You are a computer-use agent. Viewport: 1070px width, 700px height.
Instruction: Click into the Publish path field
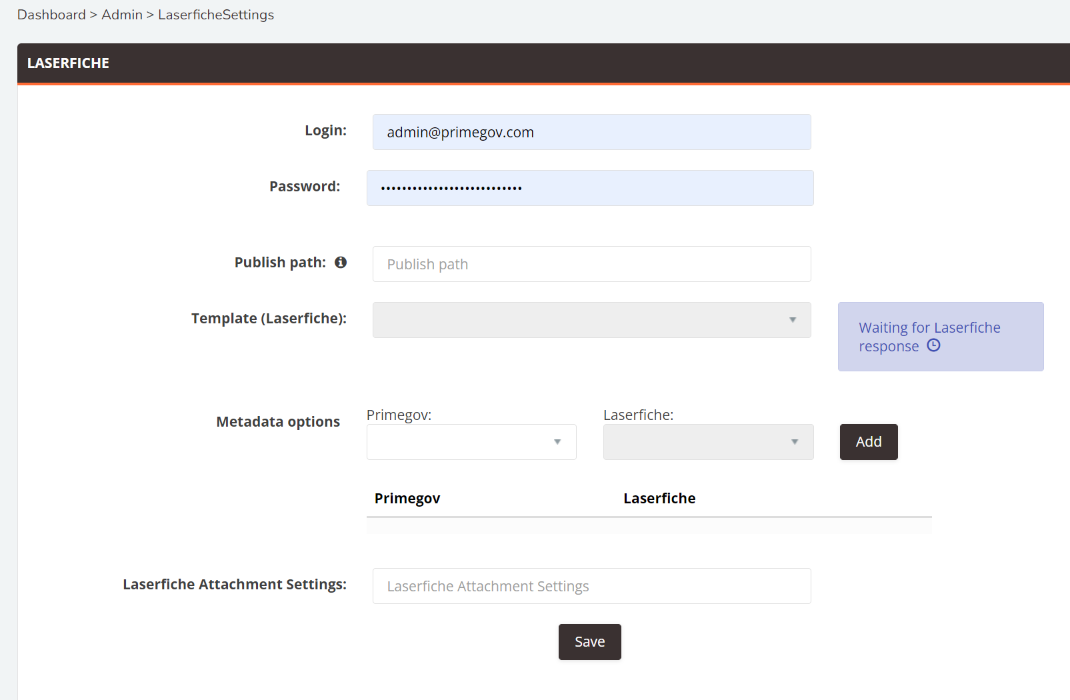point(592,264)
